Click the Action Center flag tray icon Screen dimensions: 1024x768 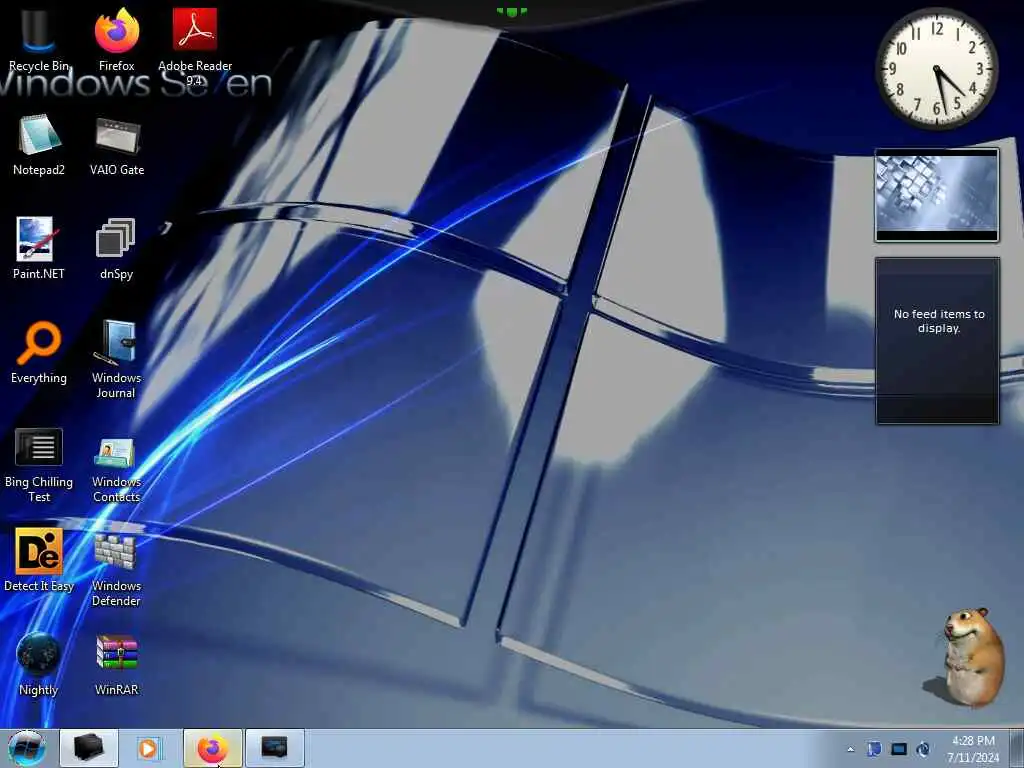click(874, 748)
